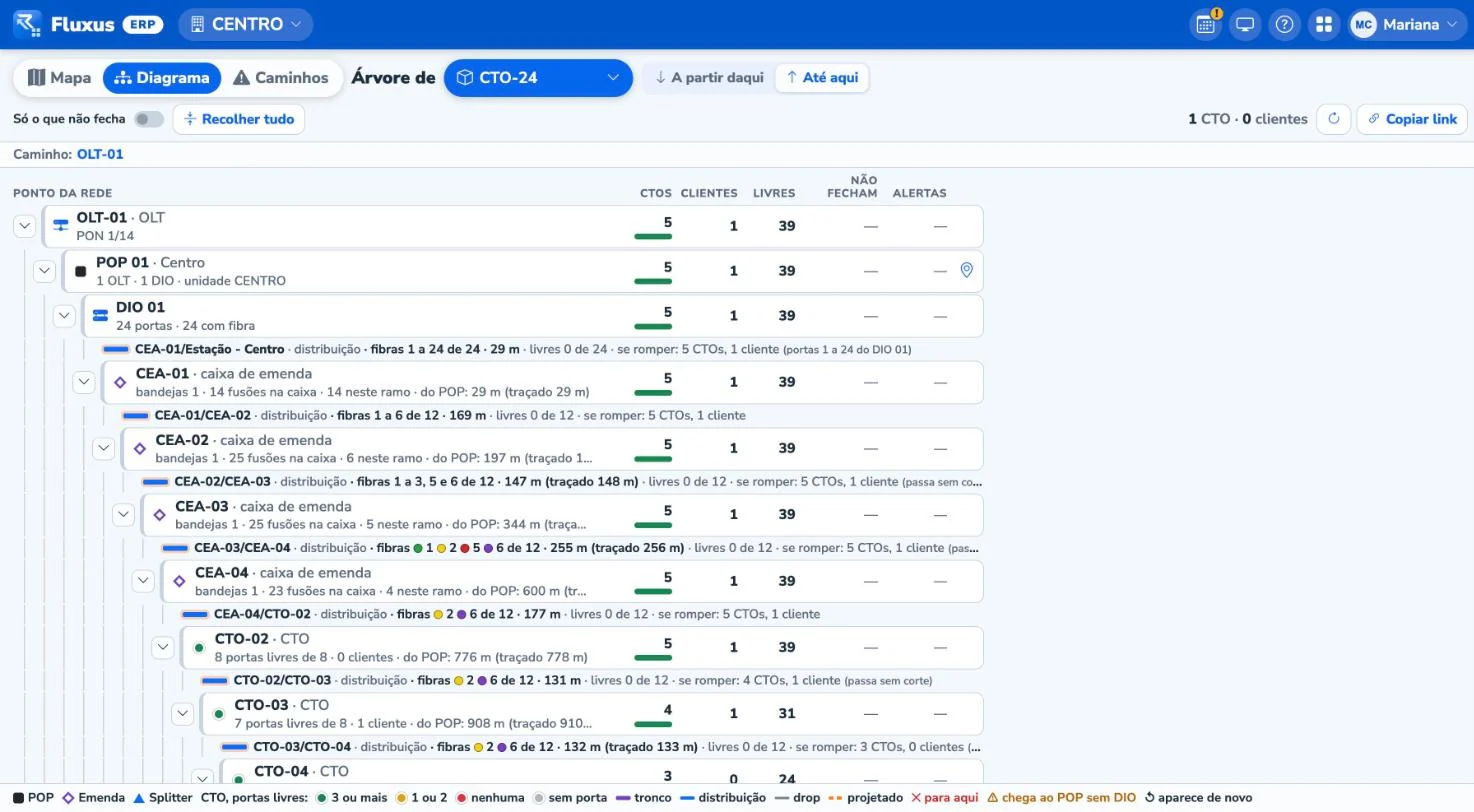Collapse the CTO-02 tree node
This screenshot has height=812, width=1474.
click(x=163, y=648)
